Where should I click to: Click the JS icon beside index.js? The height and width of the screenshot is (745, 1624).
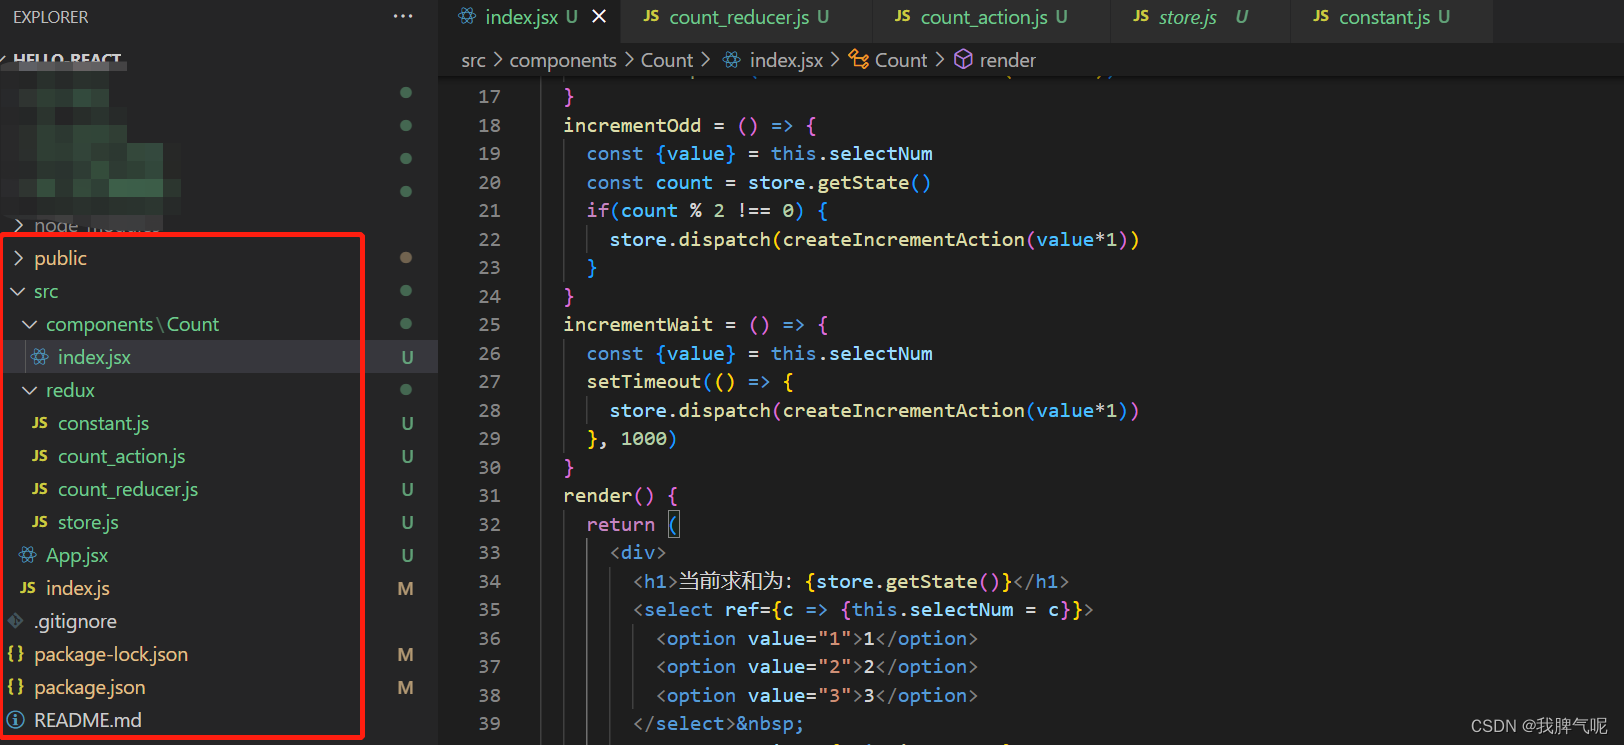[x=28, y=587]
